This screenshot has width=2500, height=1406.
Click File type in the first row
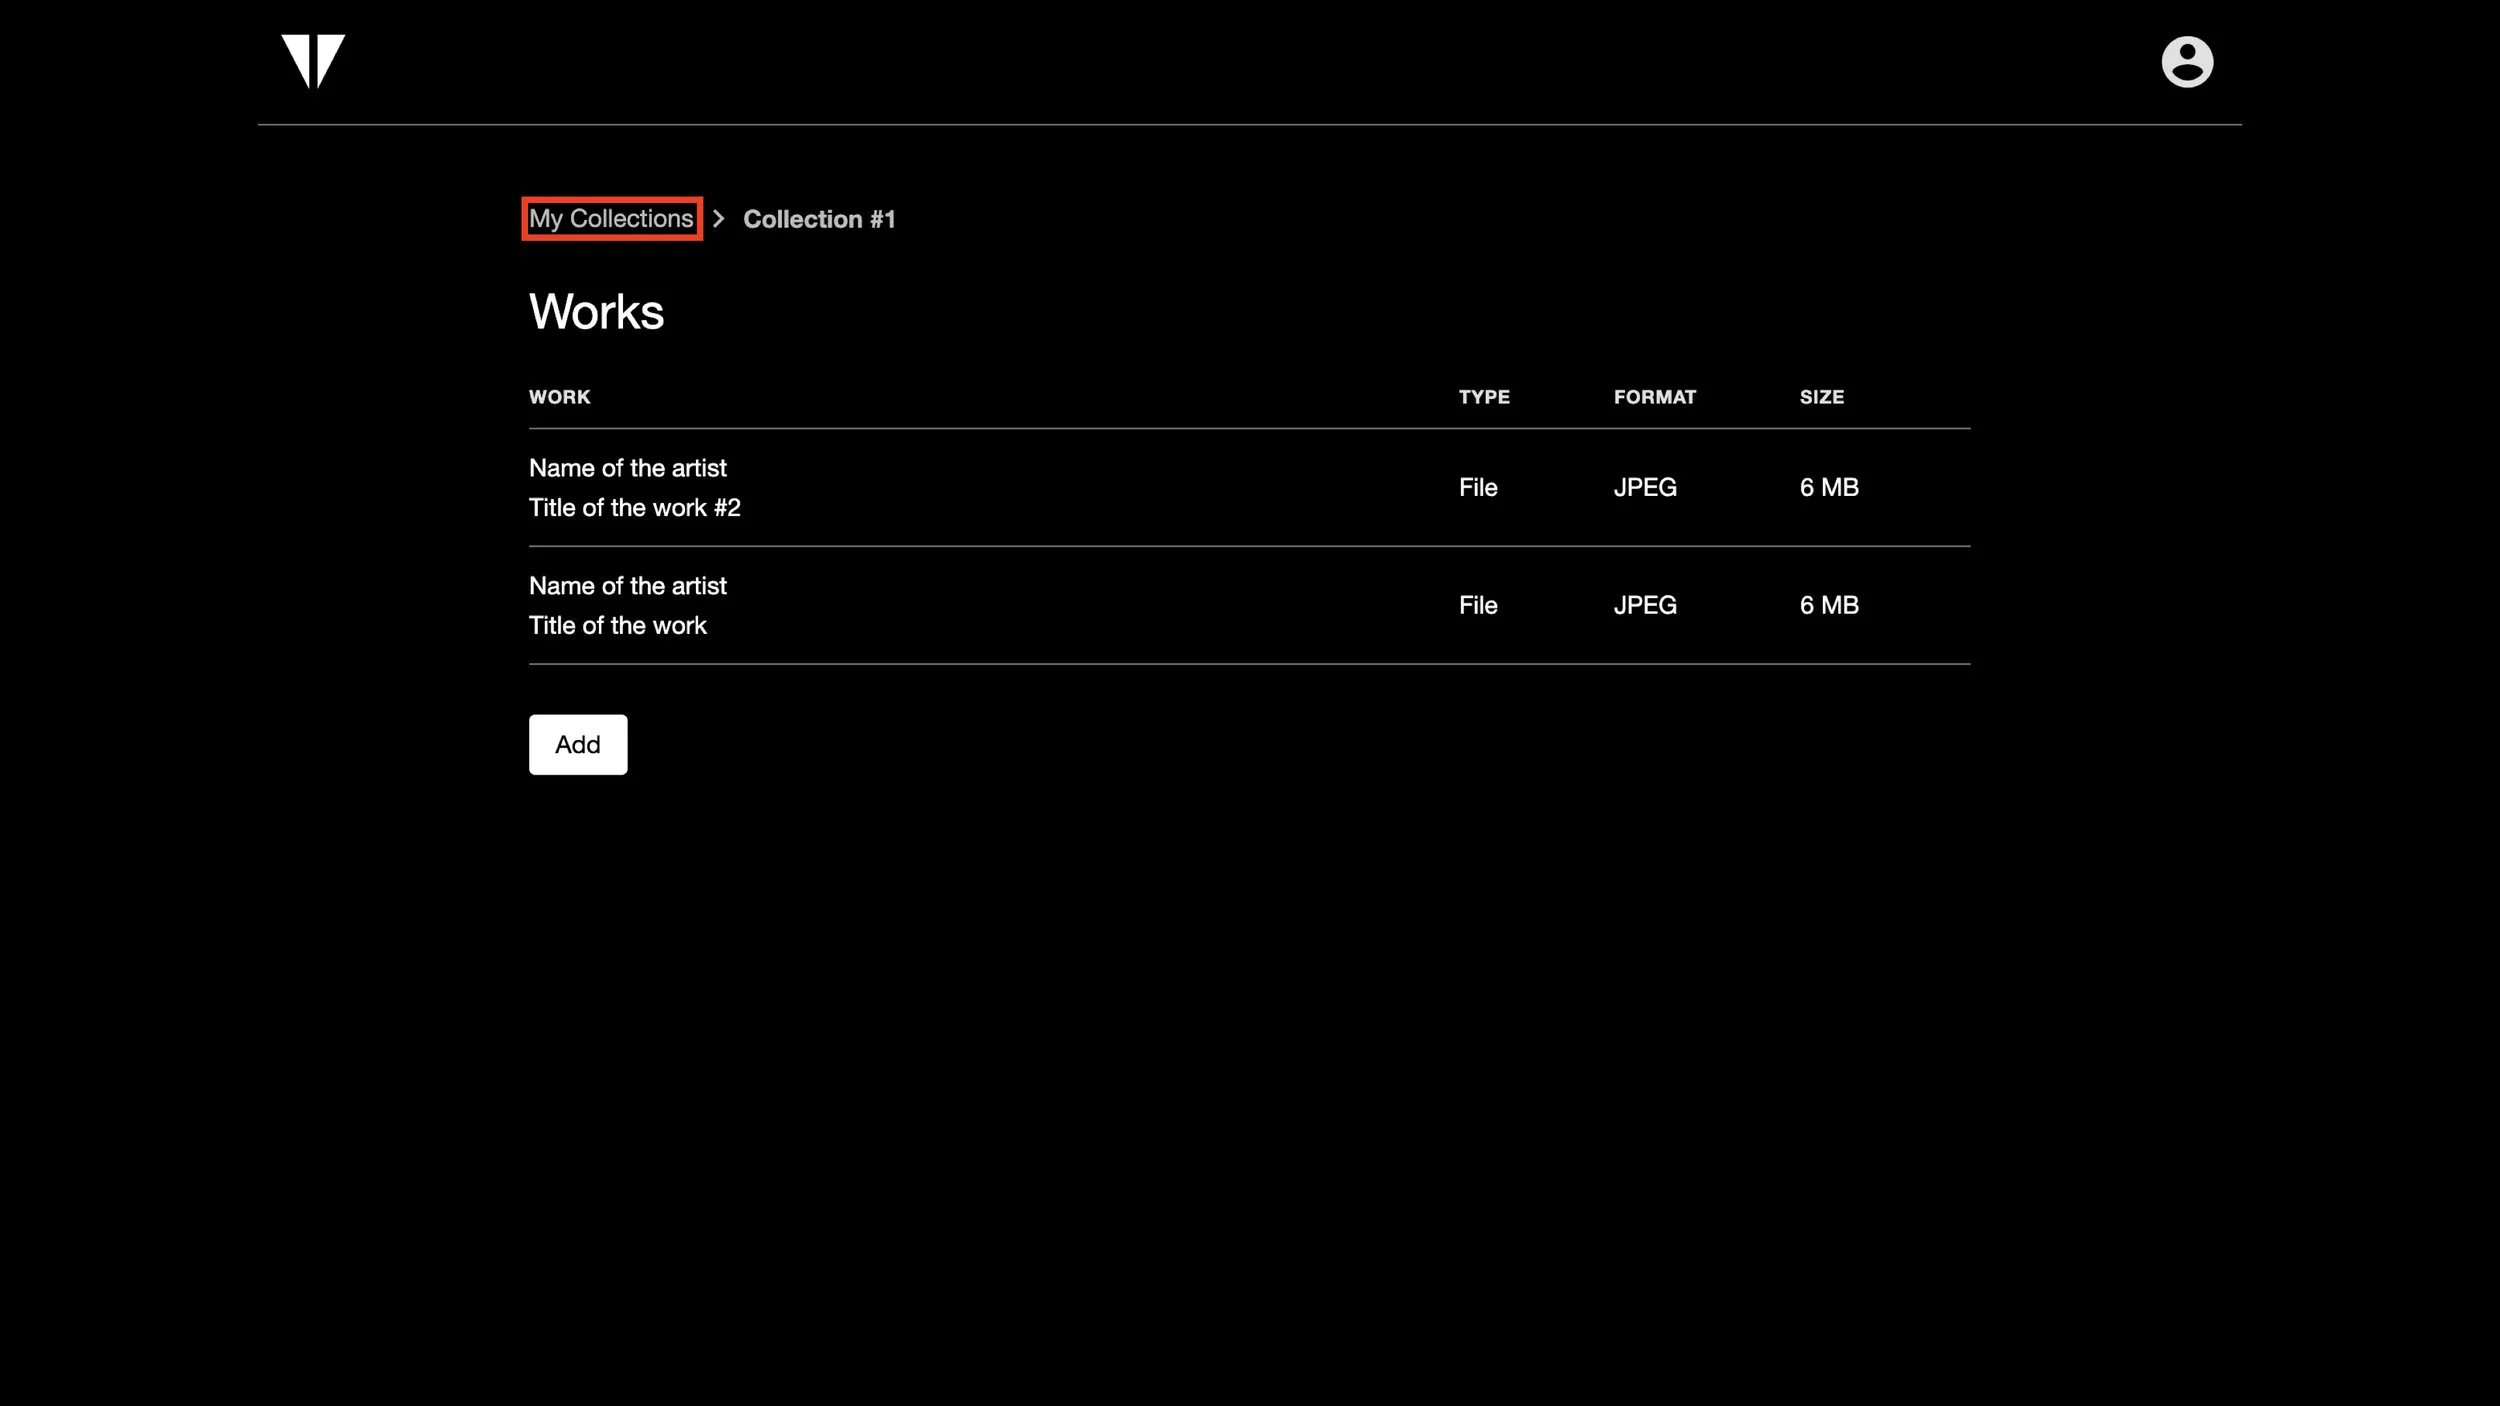(1477, 488)
